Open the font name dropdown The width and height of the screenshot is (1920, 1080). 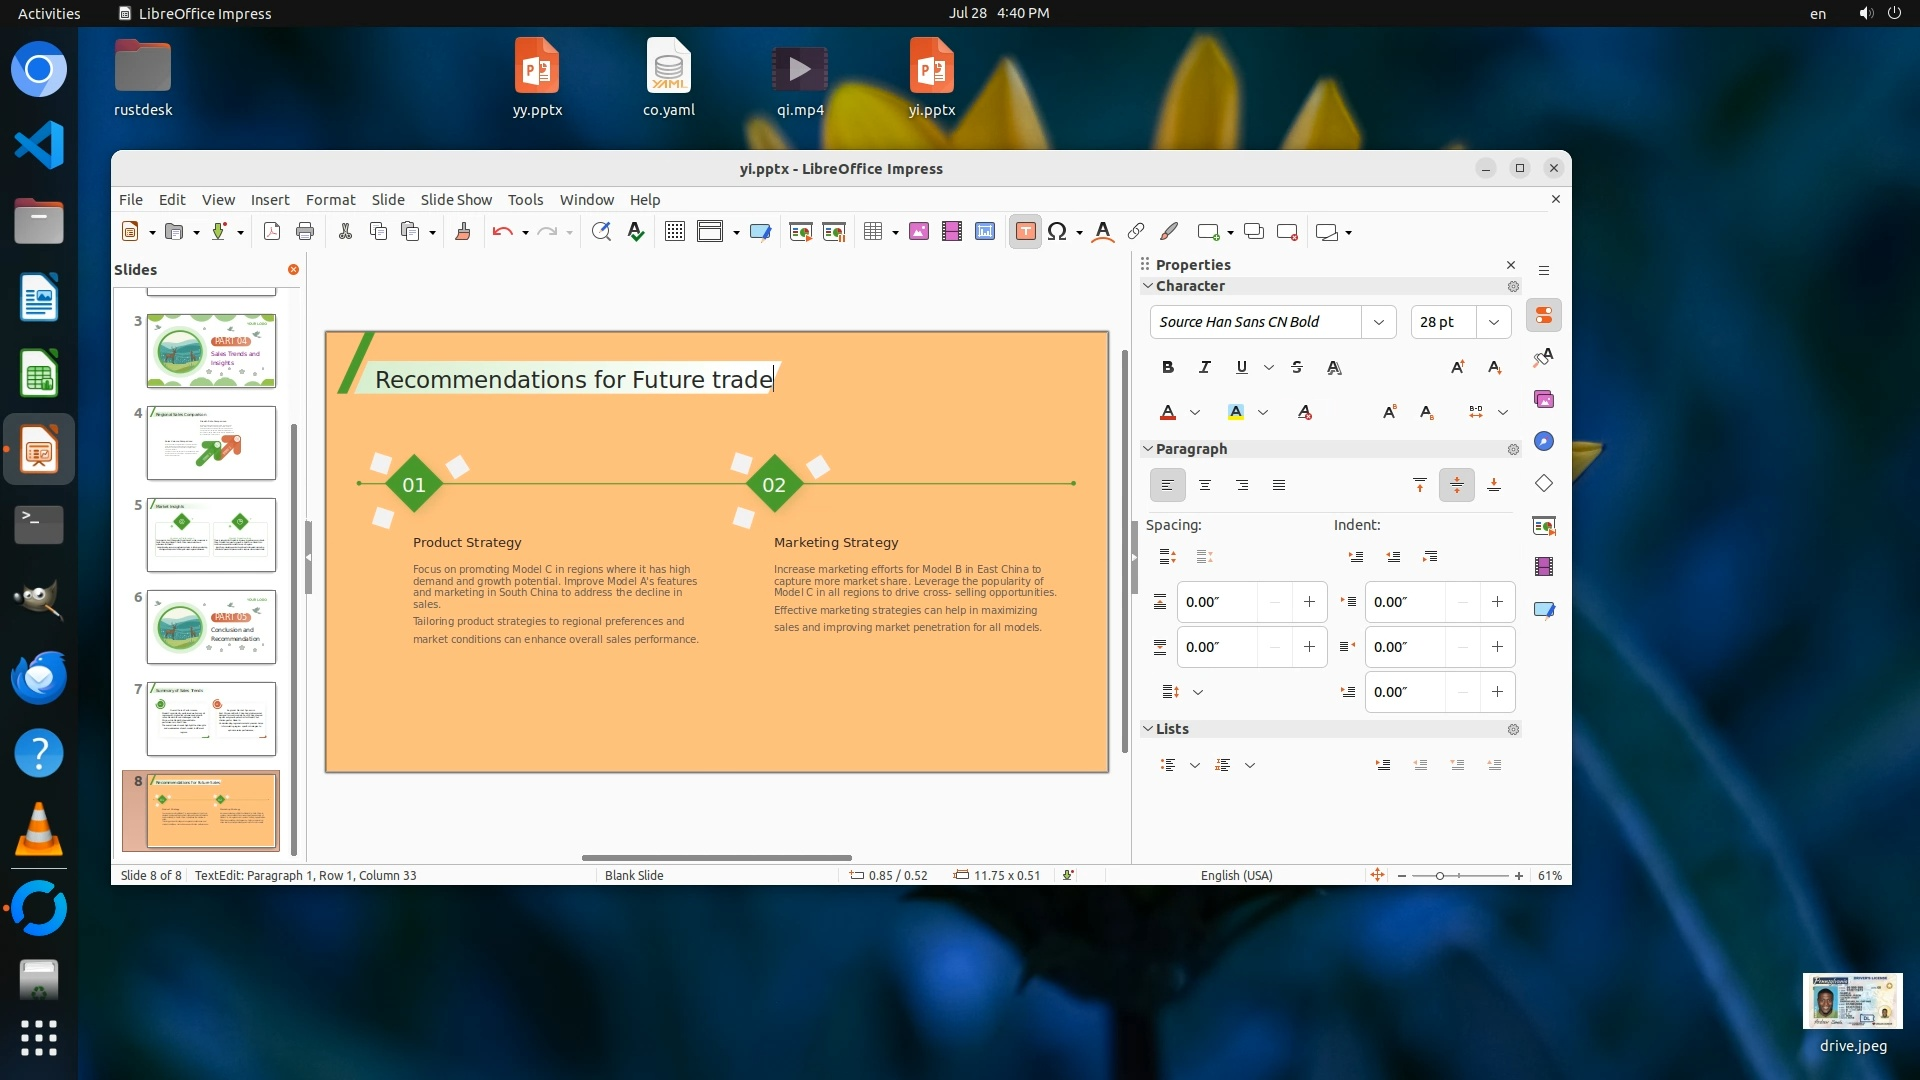[x=1378, y=322]
